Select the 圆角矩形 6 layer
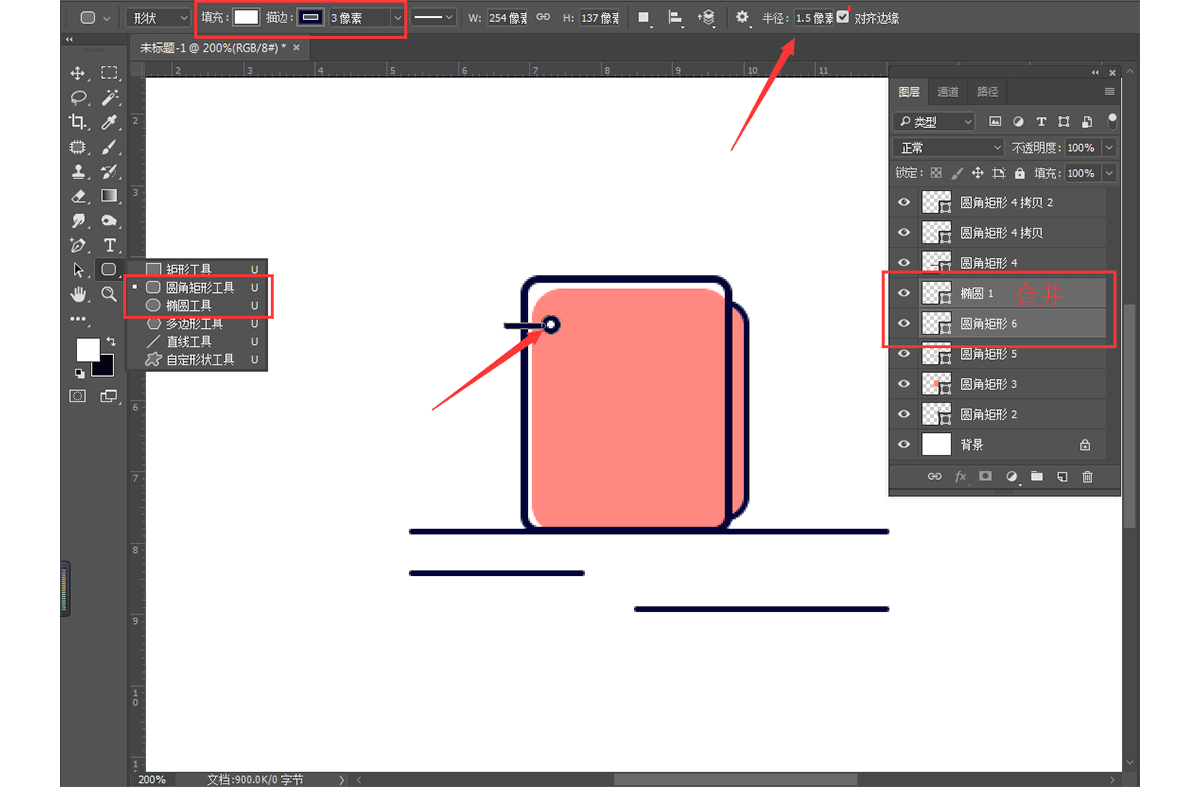The width and height of the screenshot is (1200, 787). 988,324
